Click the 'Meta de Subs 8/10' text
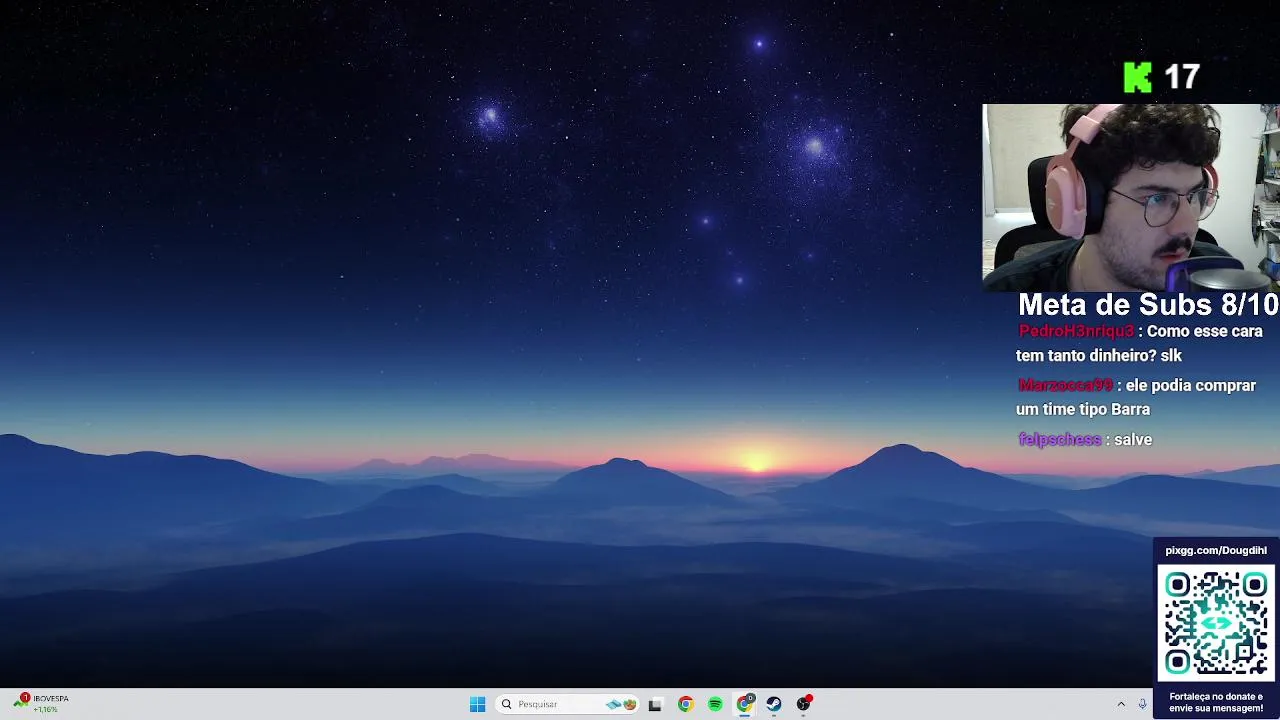Screen dimensions: 1280x720 tap(1148, 304)
